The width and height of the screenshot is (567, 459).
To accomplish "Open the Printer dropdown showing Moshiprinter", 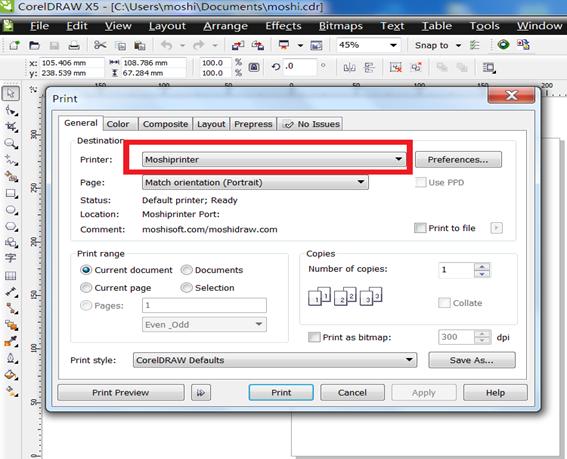I will [x=274, y=160].
